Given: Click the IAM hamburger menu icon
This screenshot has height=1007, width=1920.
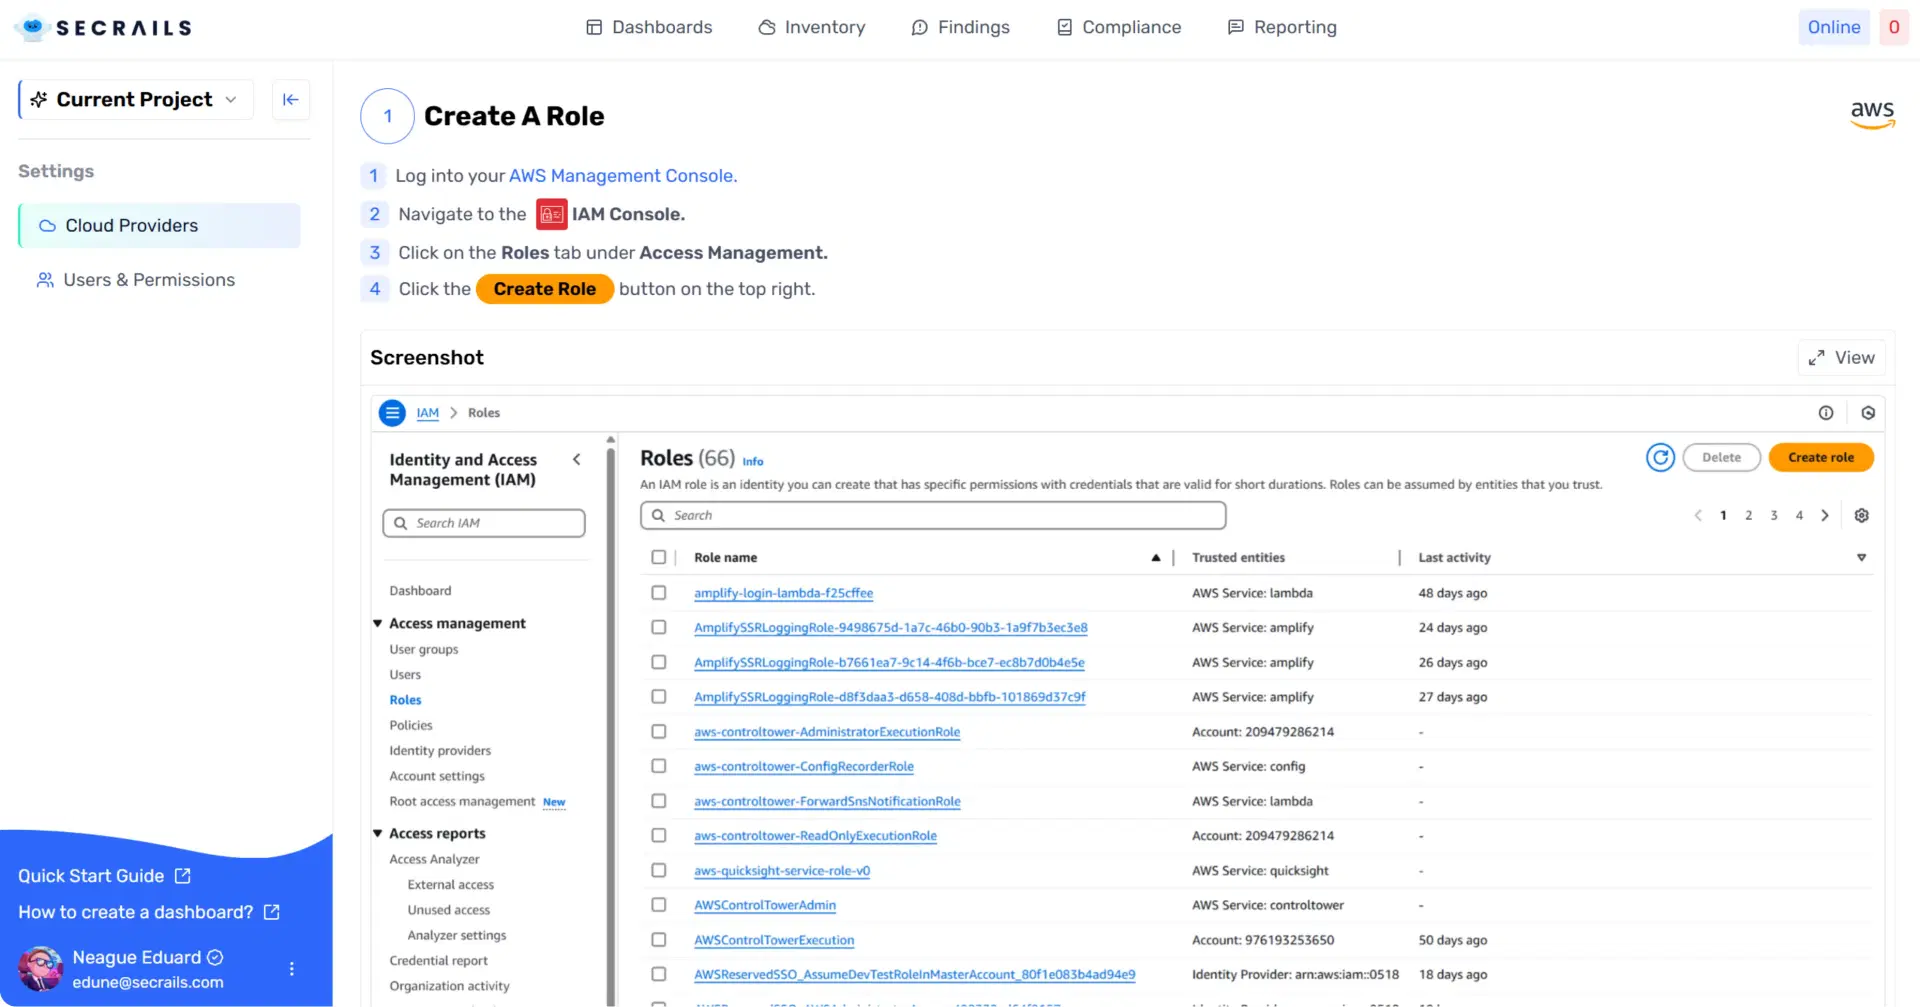Looking at the screenshot, I should click(x=393, y=412).
